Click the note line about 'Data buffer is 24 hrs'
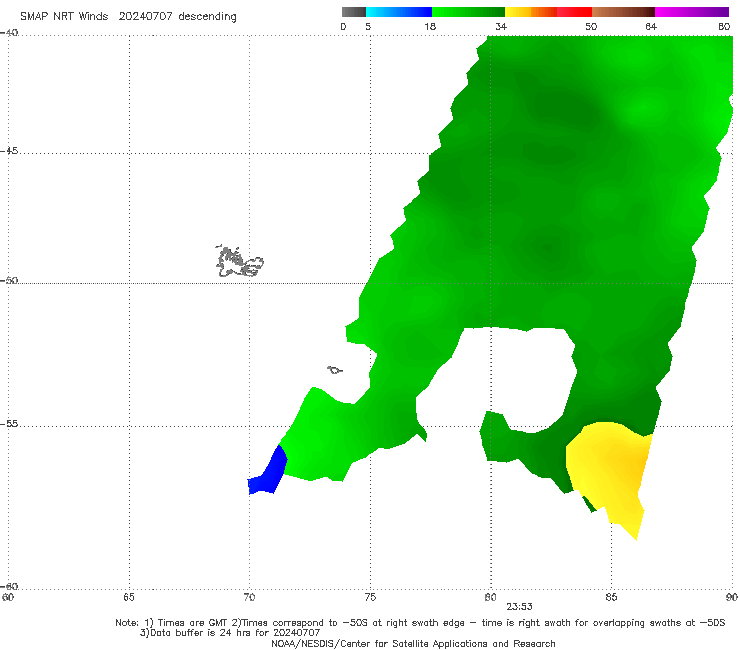The width and height of the screenshot is (740, 650). pos(230,633)
